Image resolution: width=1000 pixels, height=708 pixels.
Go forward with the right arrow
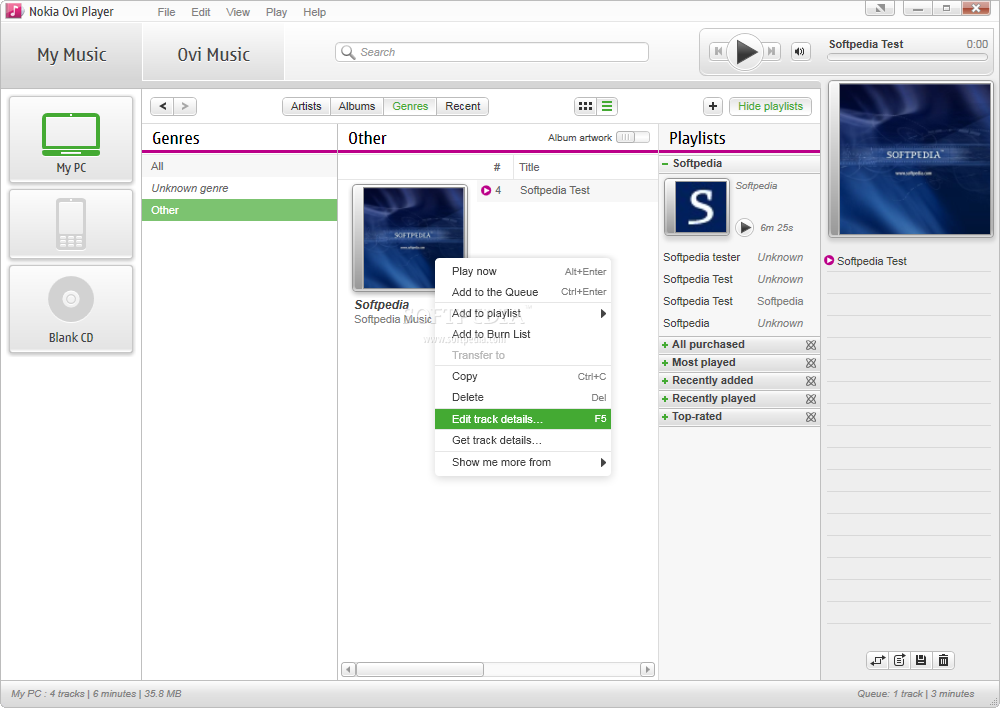[185, 106]
